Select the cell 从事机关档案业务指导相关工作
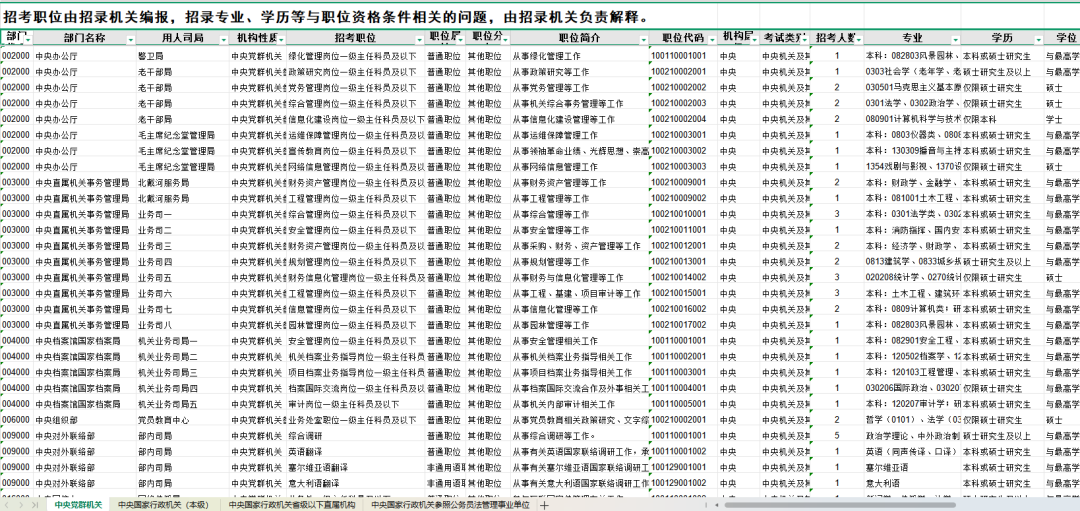The width and height of the screenshot is (1080, 511). (x=579, y=357)
